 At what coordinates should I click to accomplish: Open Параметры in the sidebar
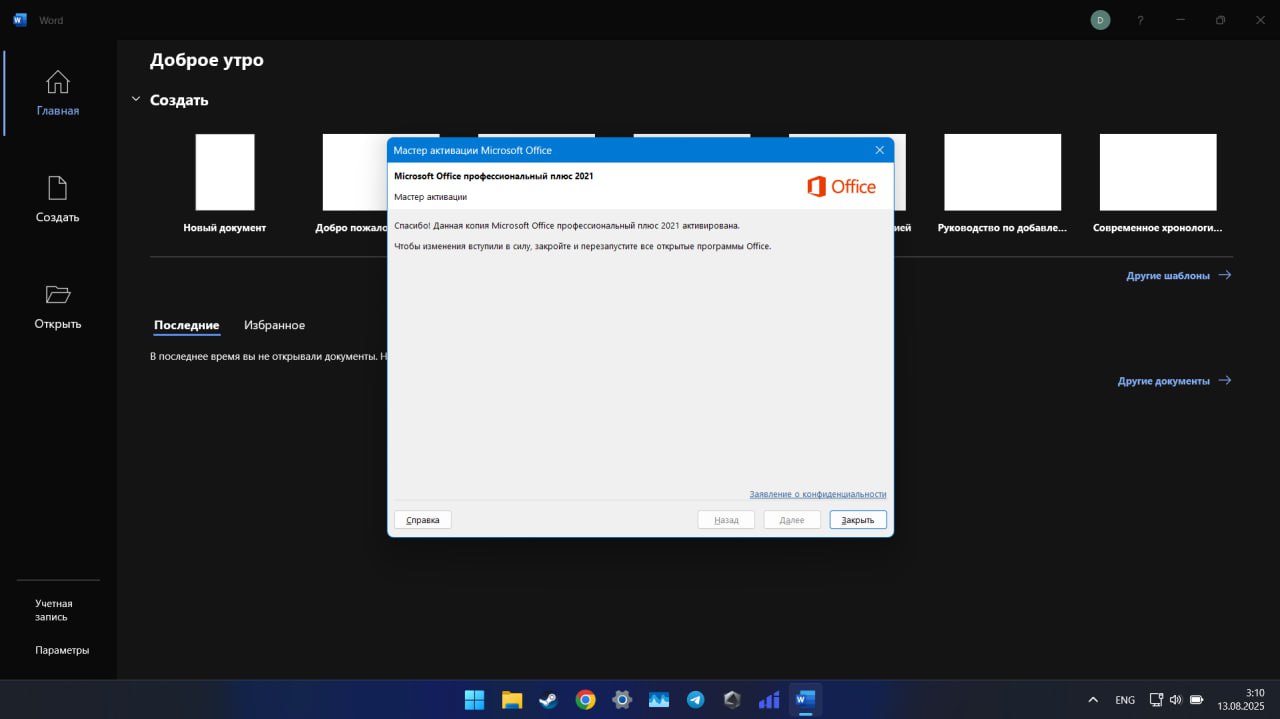pos(62,650)
